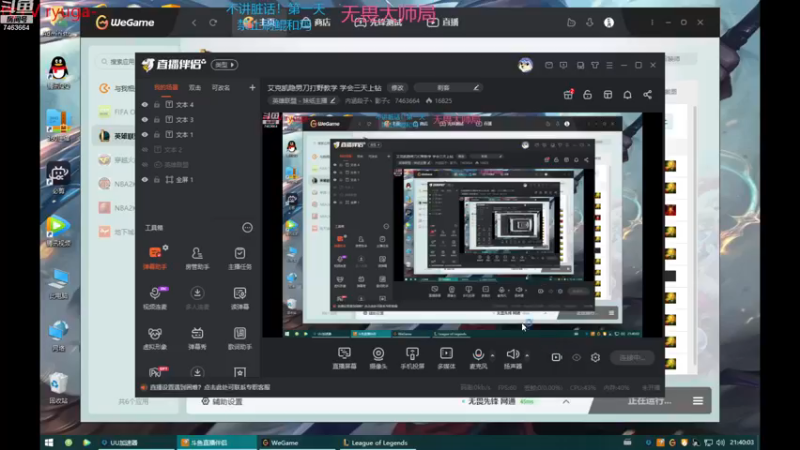Open the 主播任务 streamer tasks tool
Image resolution: width=800 pixels, height=450 pixels.
coord(240,258)
